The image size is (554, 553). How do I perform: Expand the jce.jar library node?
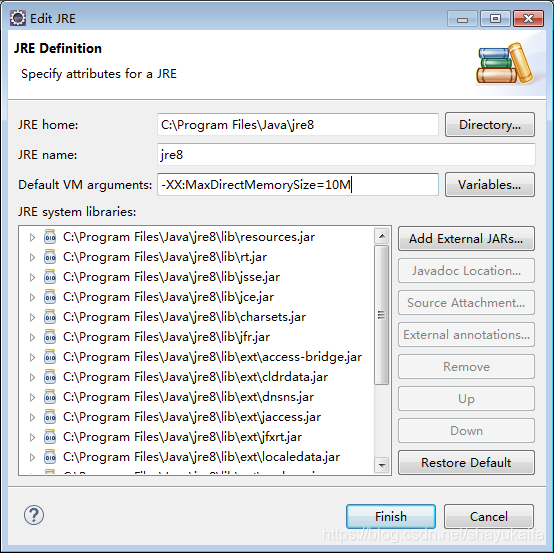coord(32,297)
